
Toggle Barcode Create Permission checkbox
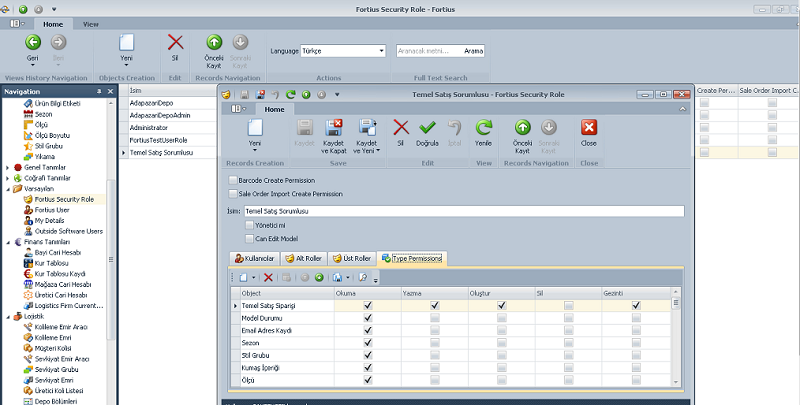pyautogui.click(x=233, y=180)
